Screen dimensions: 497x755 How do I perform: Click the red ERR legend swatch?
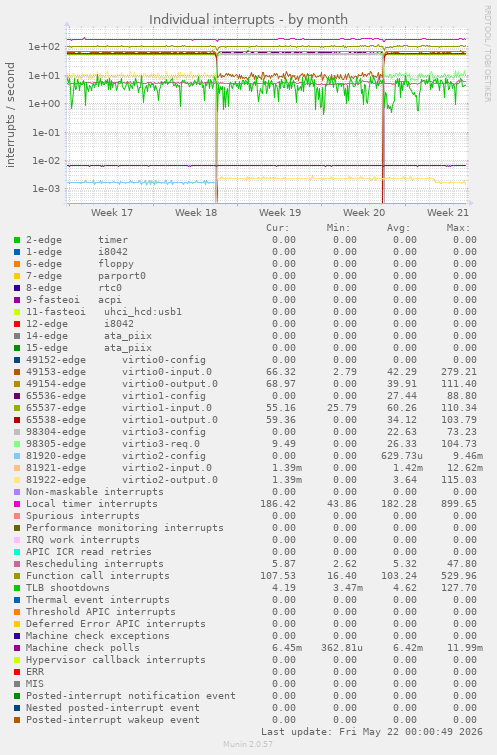click(x=17, y=672)
